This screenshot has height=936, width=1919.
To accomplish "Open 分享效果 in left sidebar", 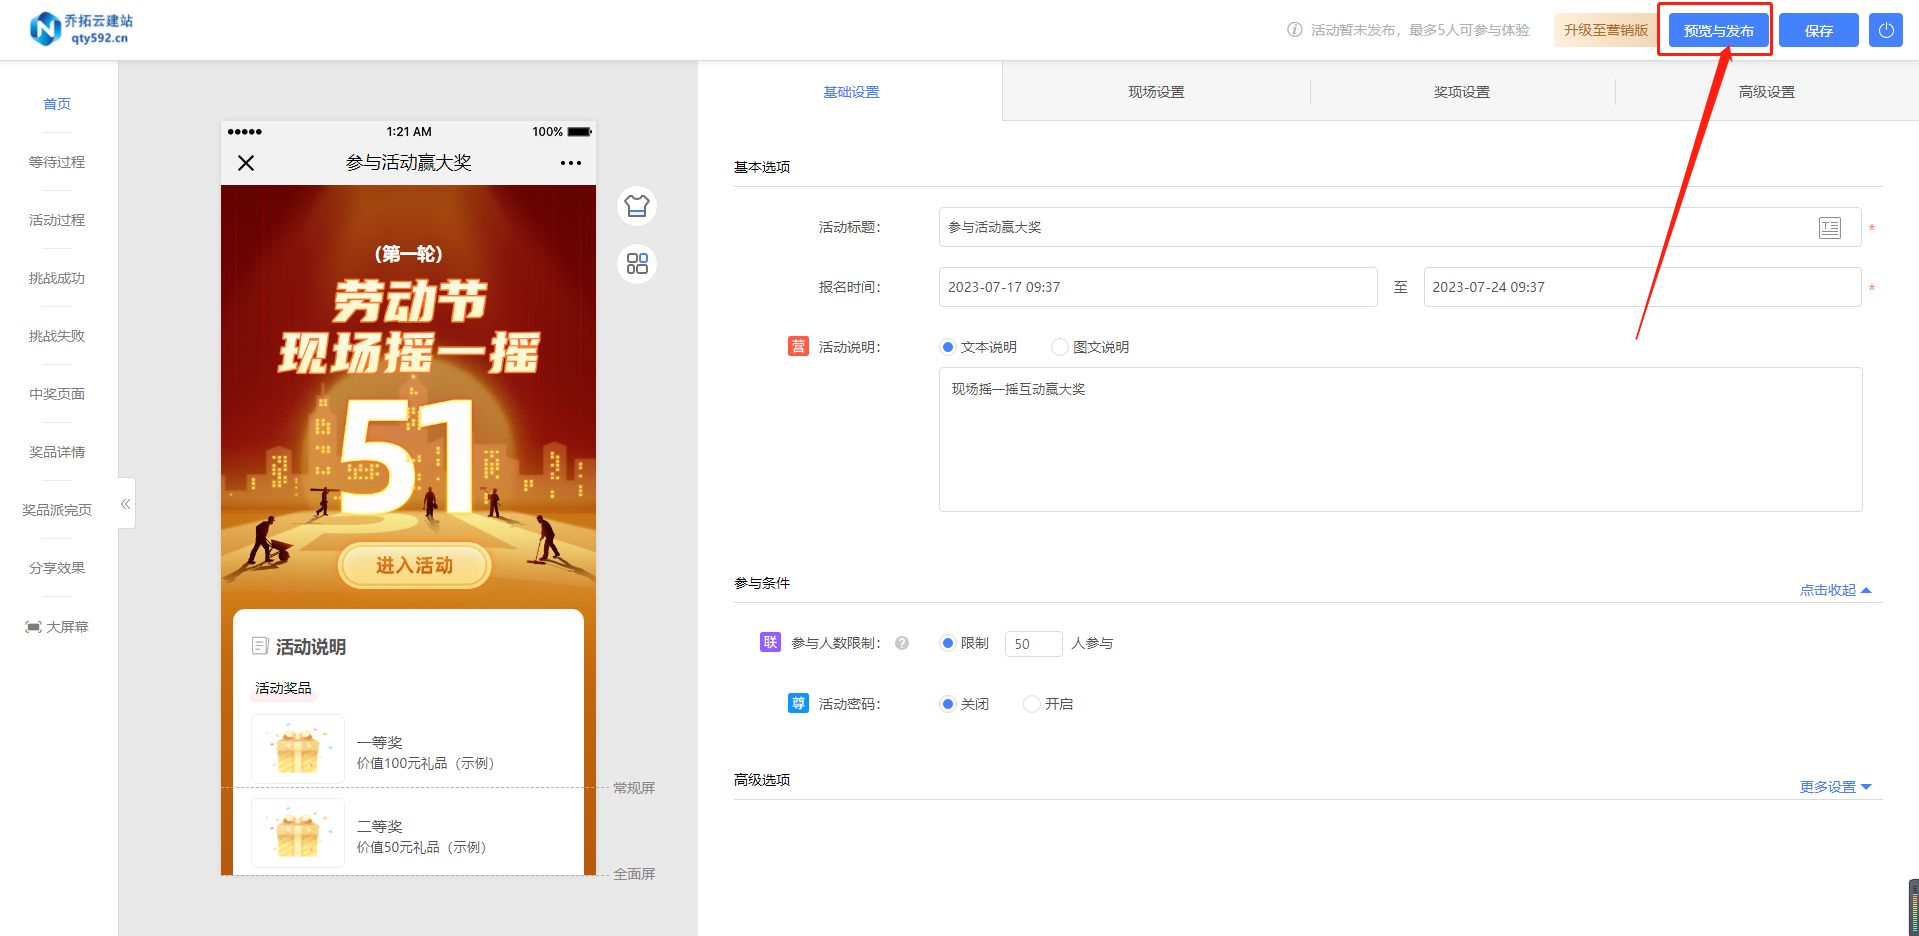I will [x=57, y=568].
